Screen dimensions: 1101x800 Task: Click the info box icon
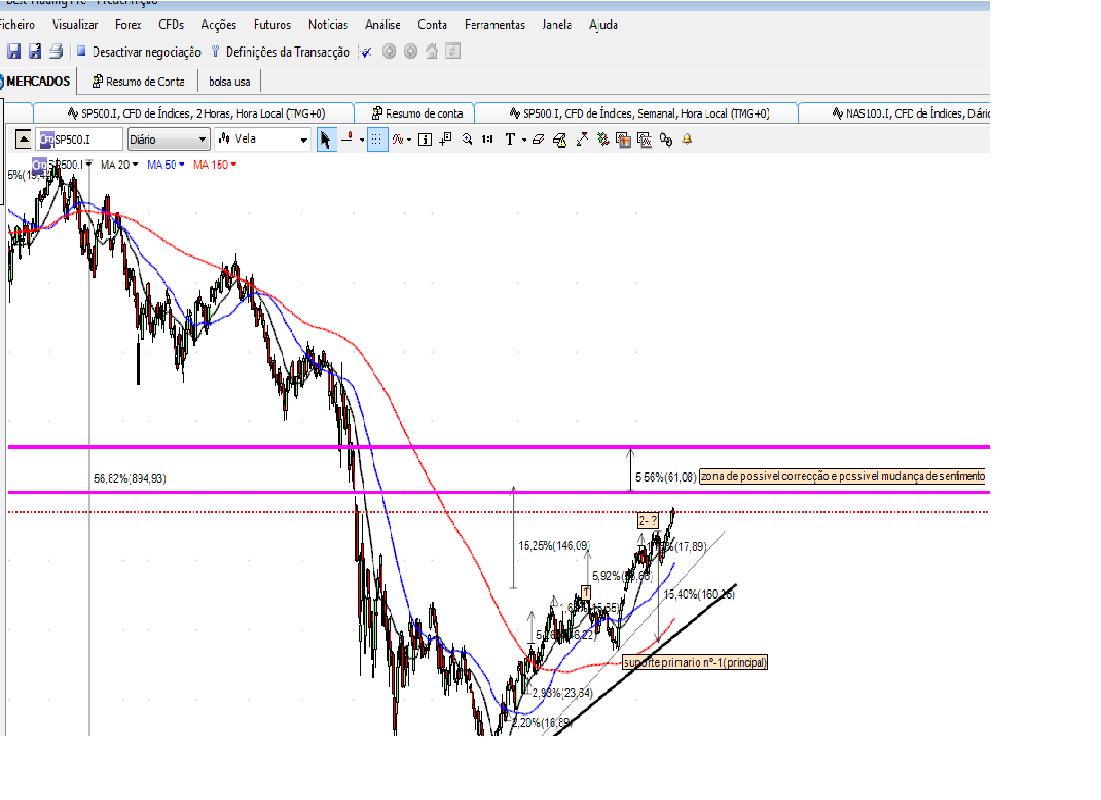tap(425, 139)
